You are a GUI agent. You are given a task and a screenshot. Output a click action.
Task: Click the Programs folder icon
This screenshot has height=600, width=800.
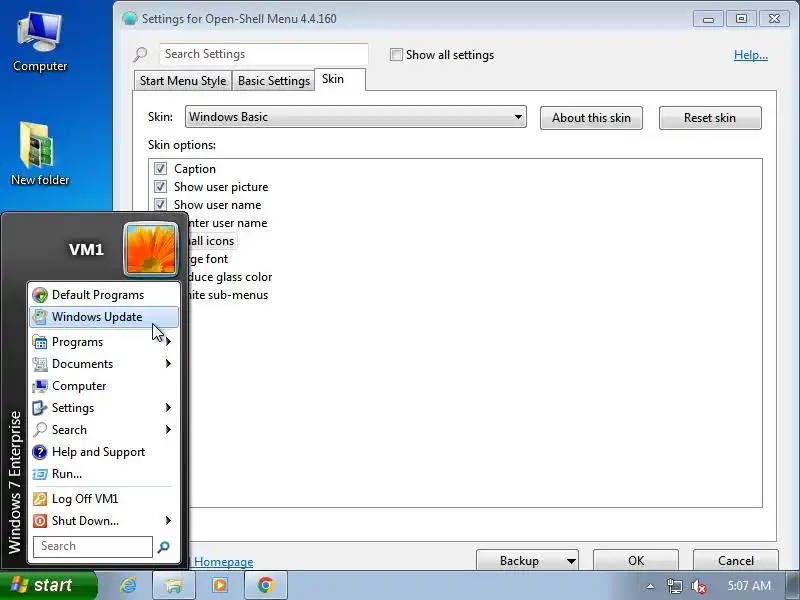point(40,342)
